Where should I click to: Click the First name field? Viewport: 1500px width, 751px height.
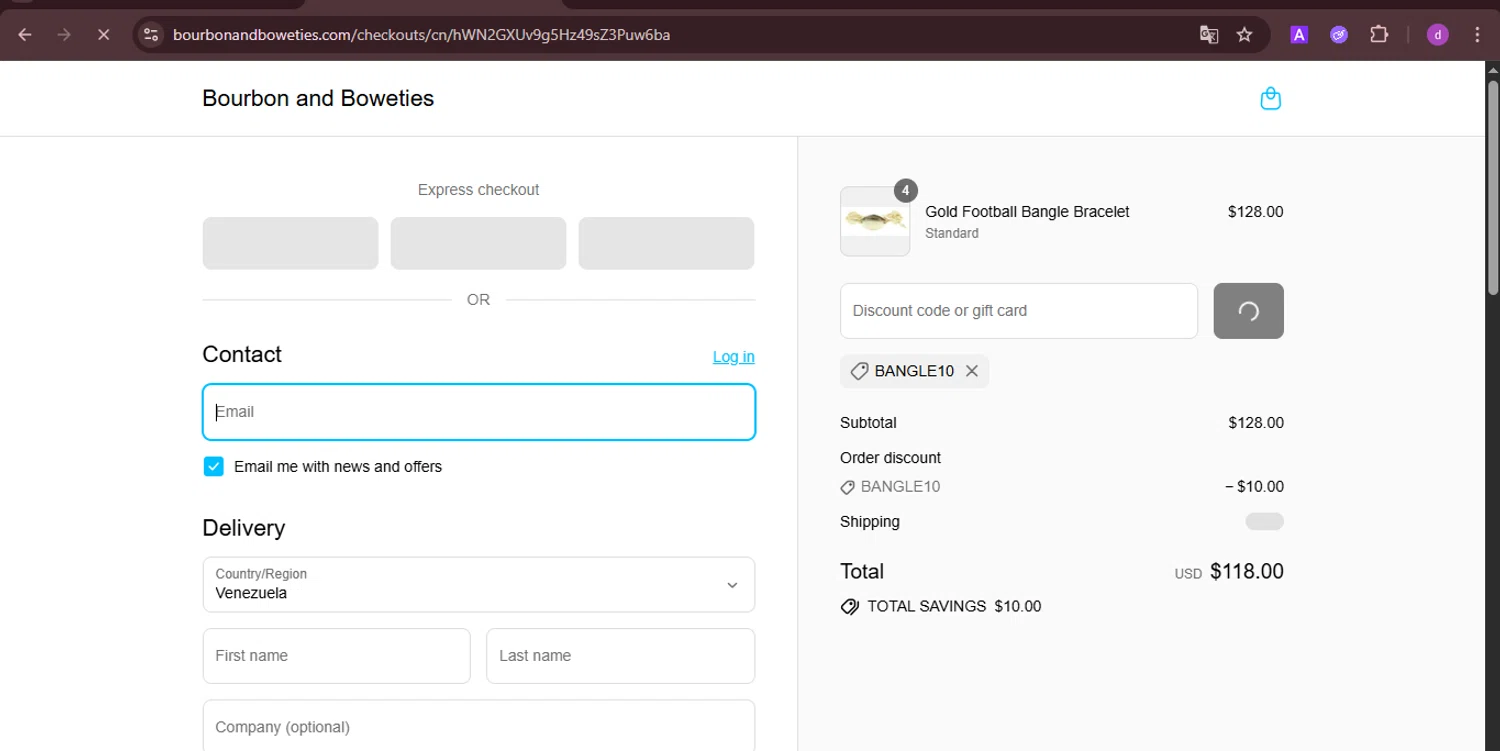pyautogui.click(x=336, y=656)
